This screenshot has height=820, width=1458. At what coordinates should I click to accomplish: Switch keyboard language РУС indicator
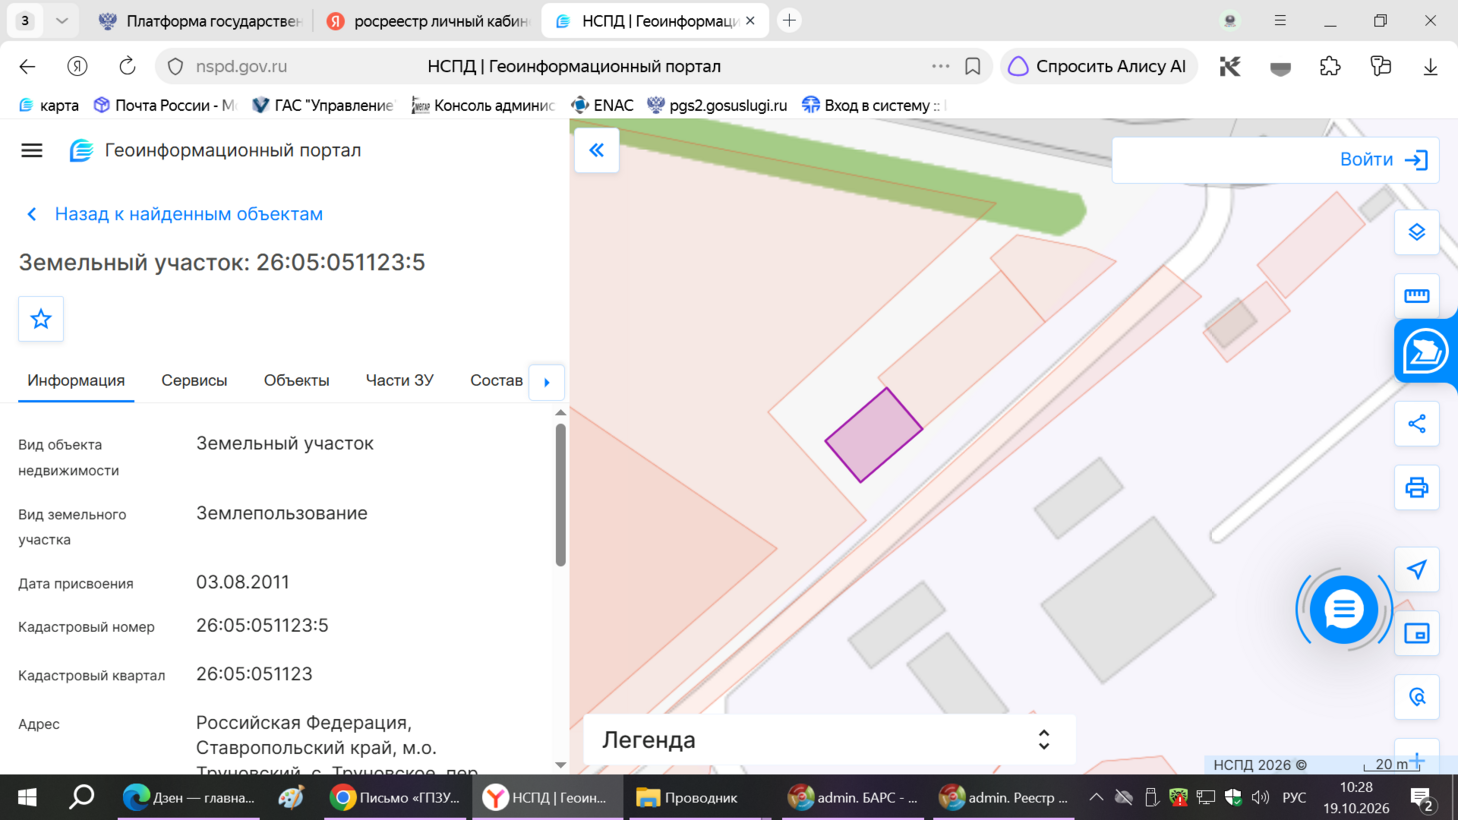pyautogui.click(x=1294, y=798)
